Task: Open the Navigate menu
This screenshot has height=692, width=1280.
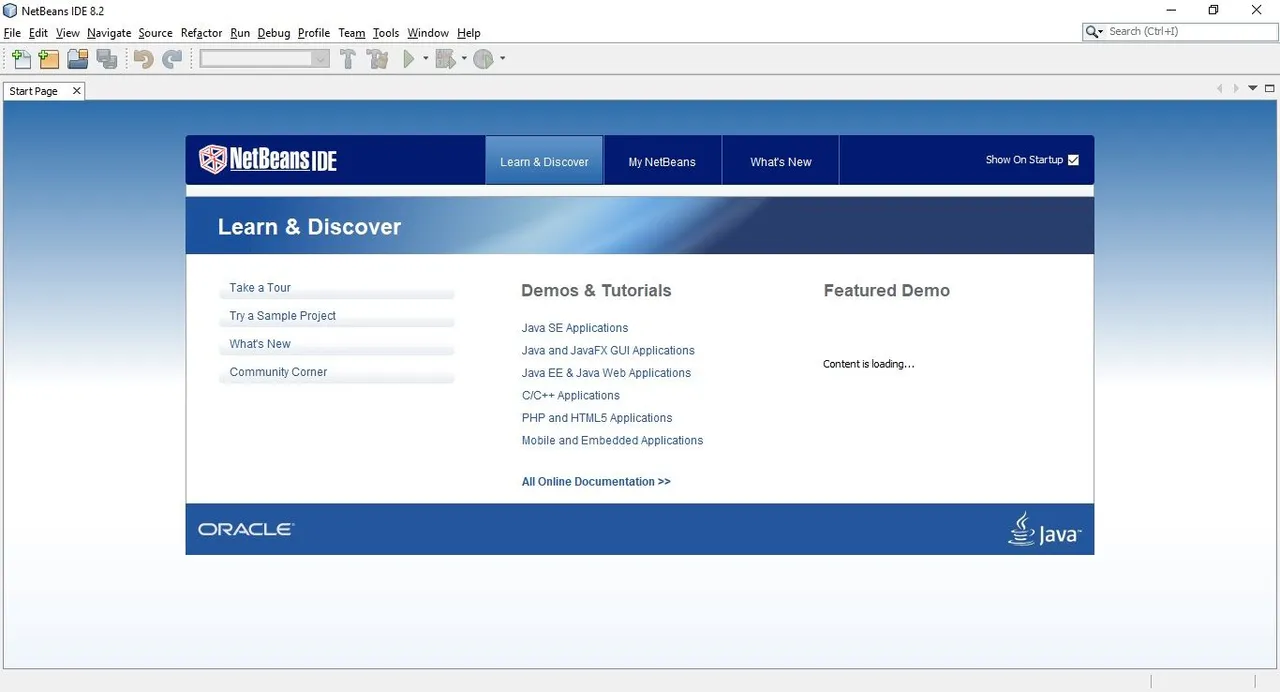Action: (109, 33)
